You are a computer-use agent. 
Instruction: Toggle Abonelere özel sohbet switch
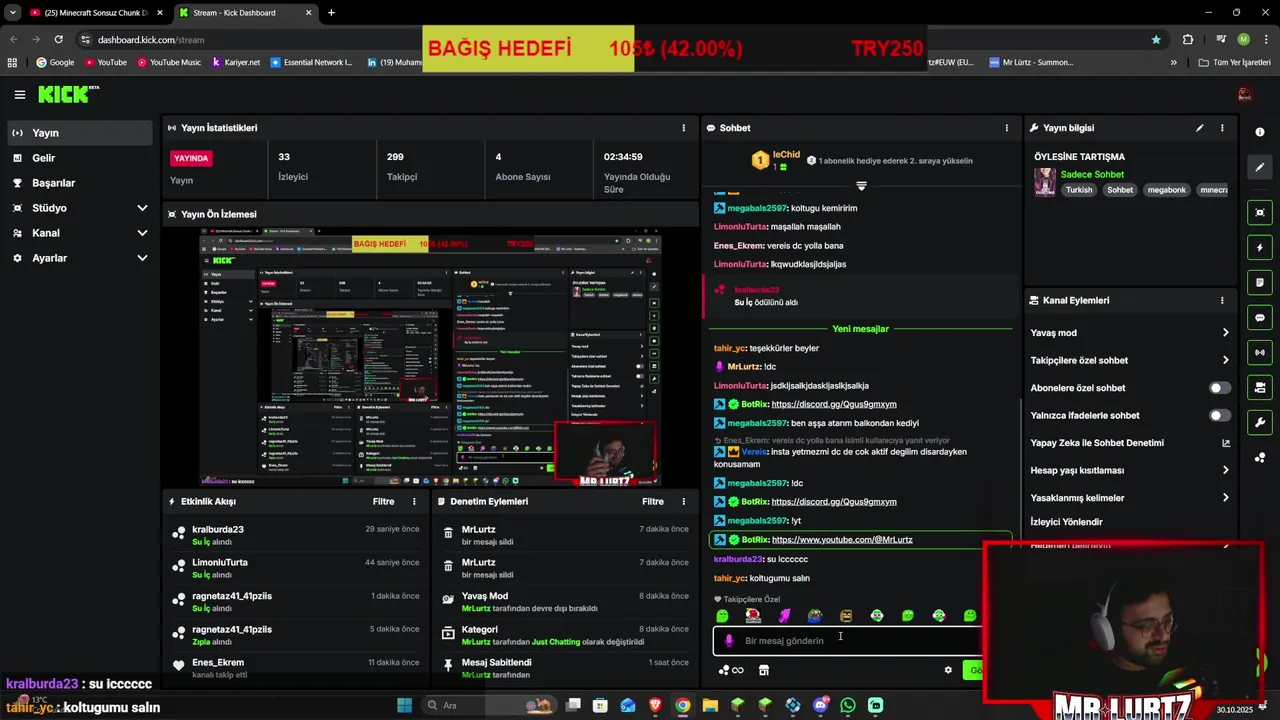1220,388
